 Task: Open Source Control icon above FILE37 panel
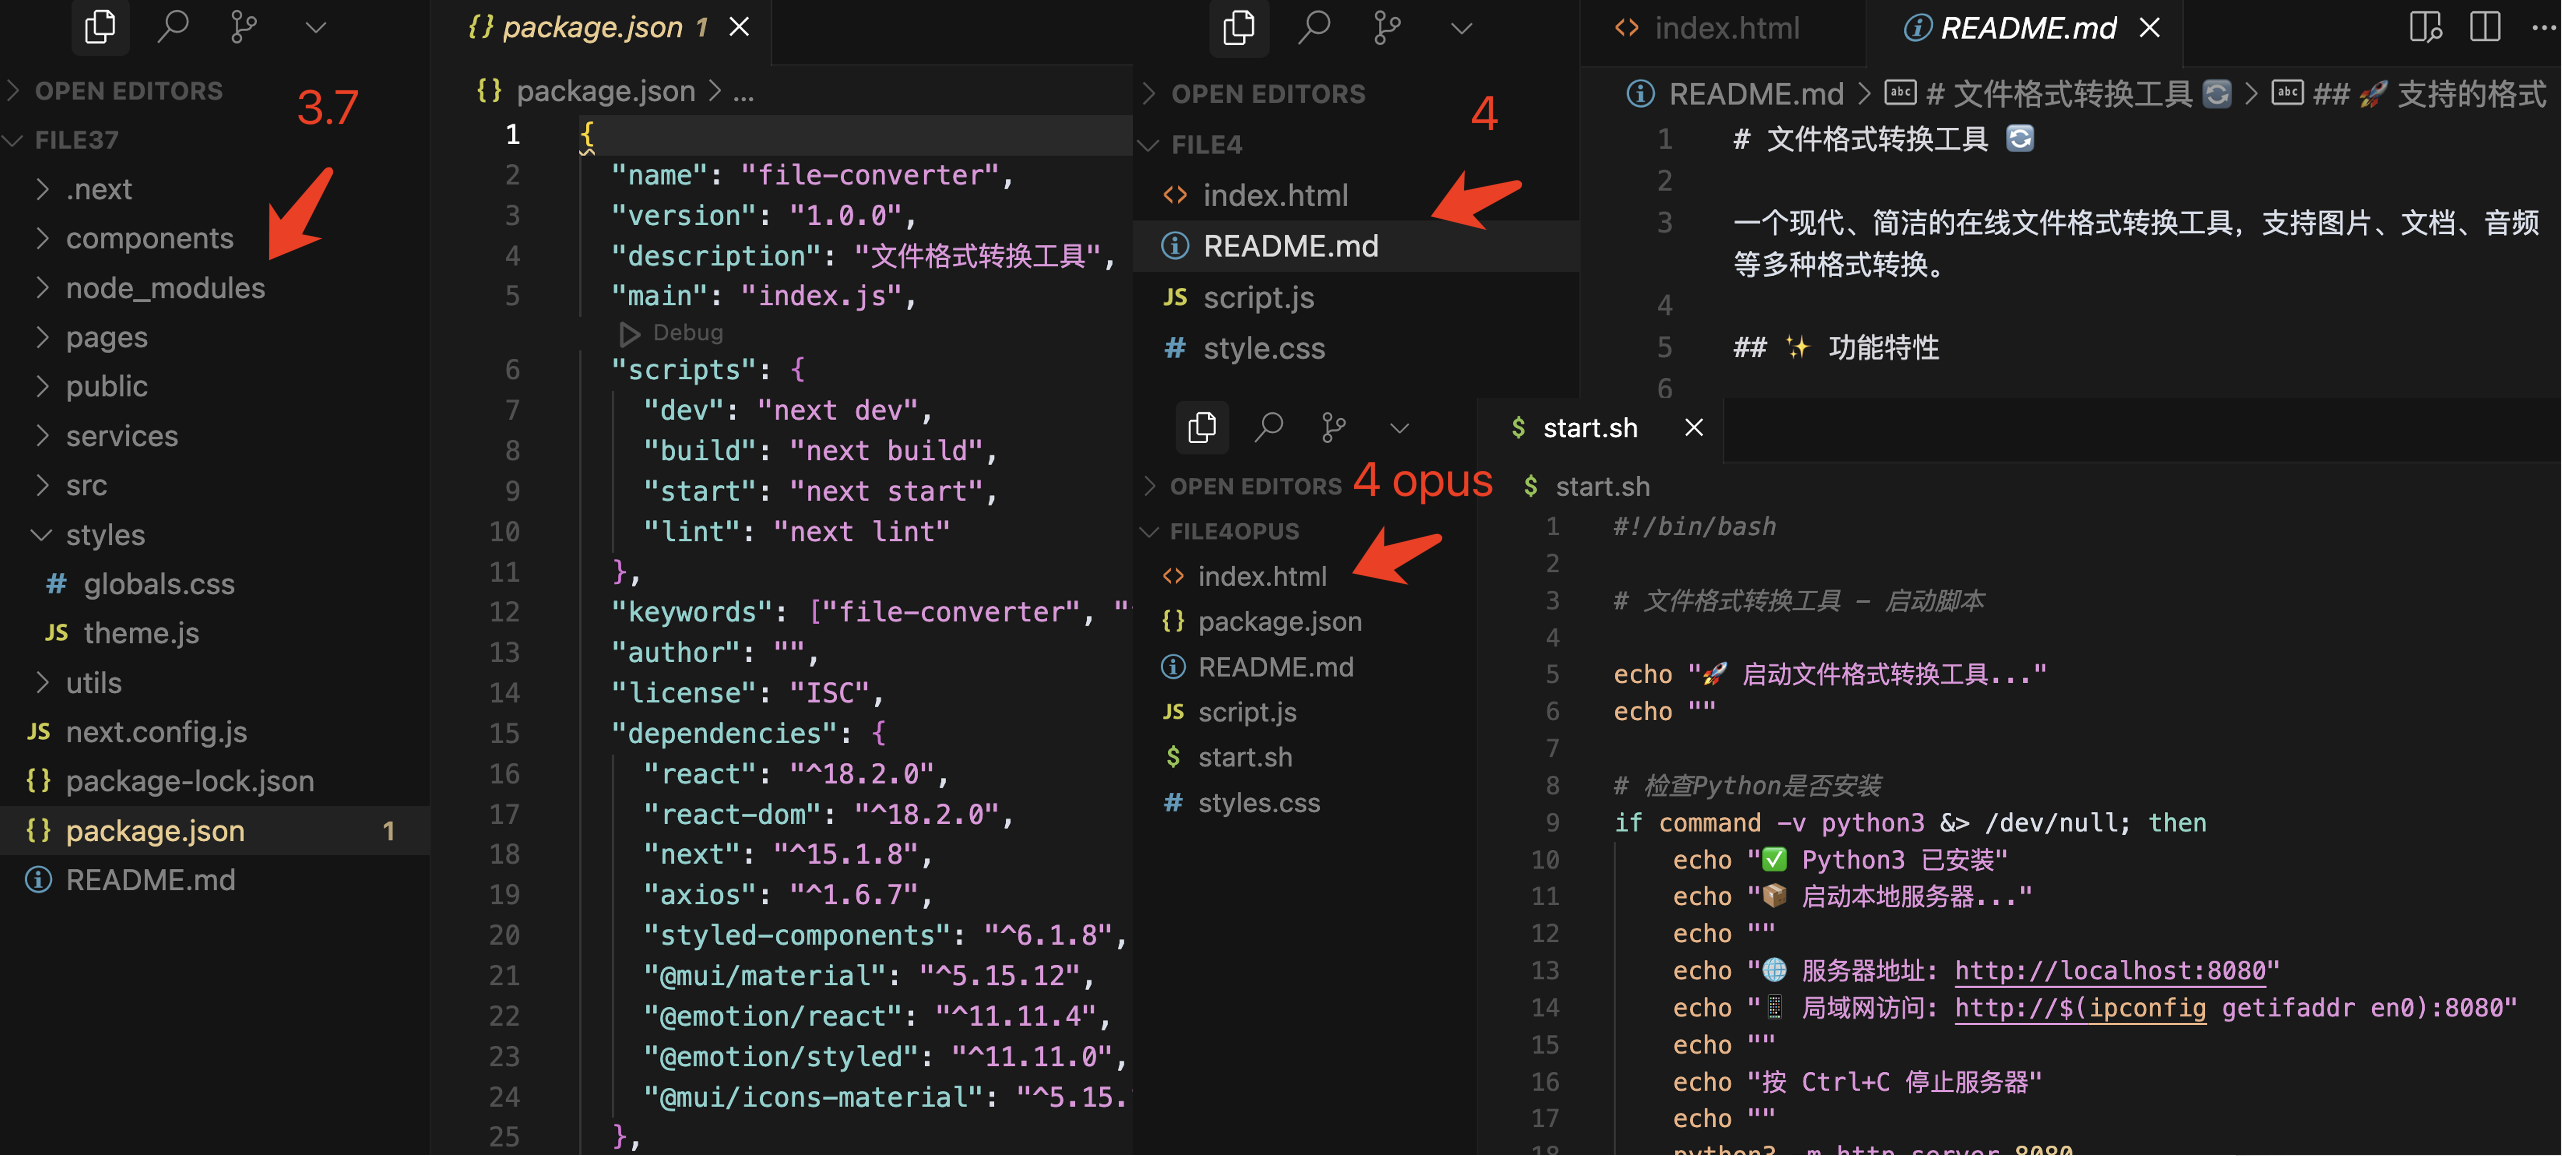coord(243,27)
